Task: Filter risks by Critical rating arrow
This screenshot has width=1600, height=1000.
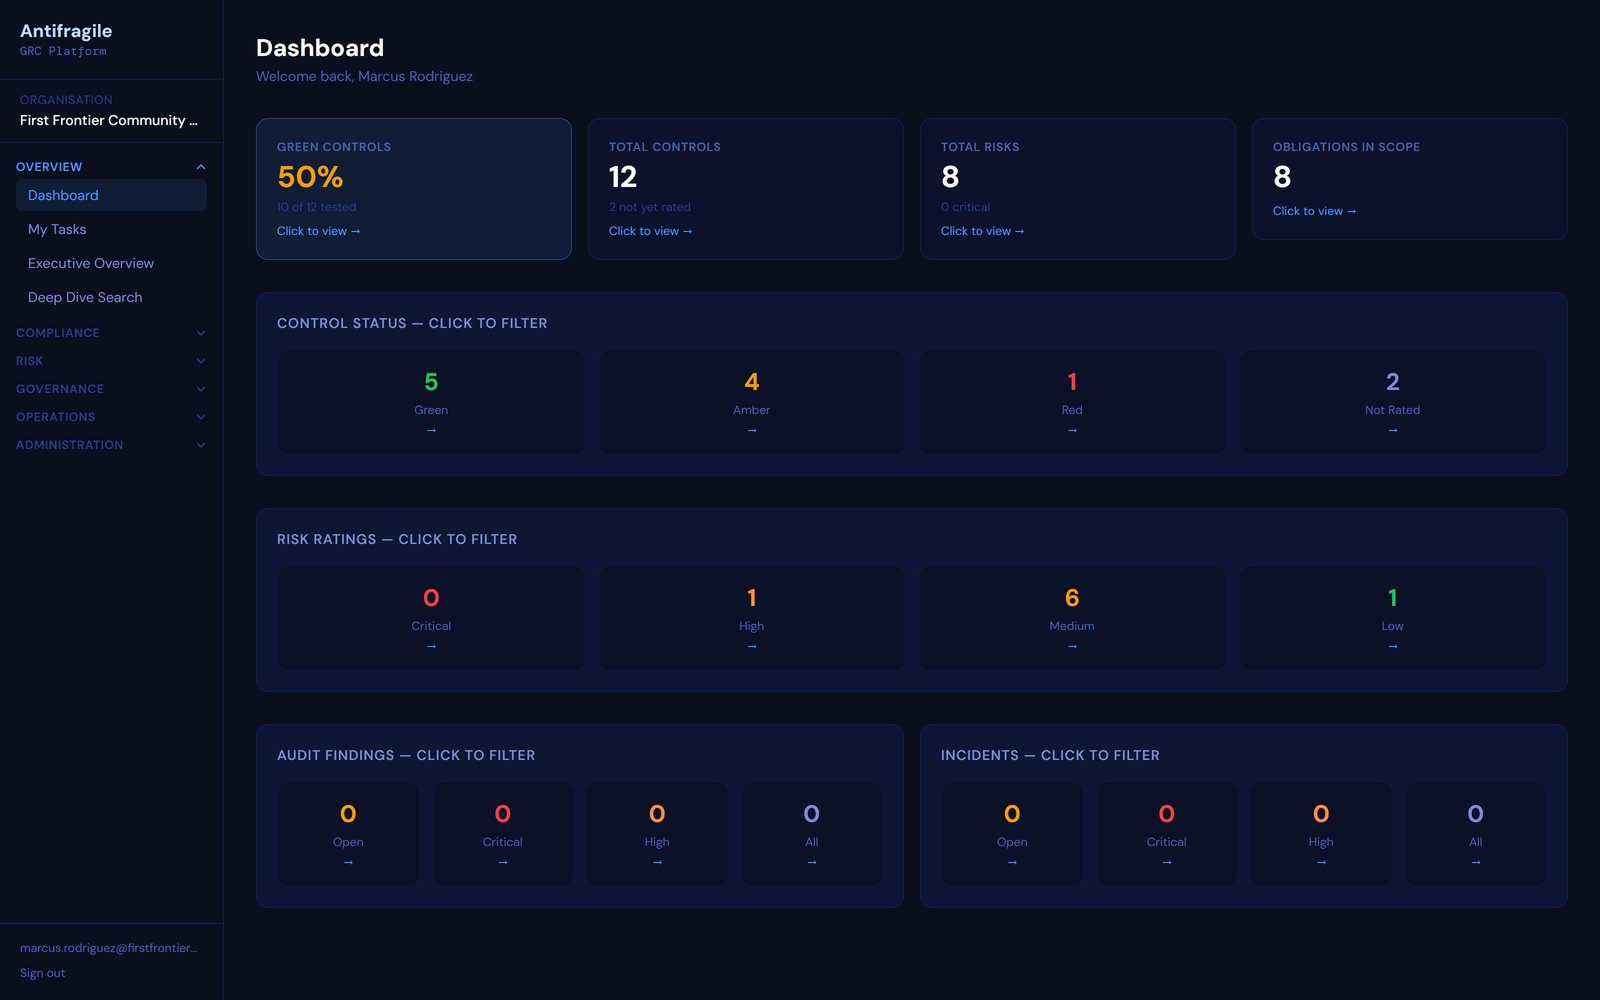Action: [x=431, y=647]
